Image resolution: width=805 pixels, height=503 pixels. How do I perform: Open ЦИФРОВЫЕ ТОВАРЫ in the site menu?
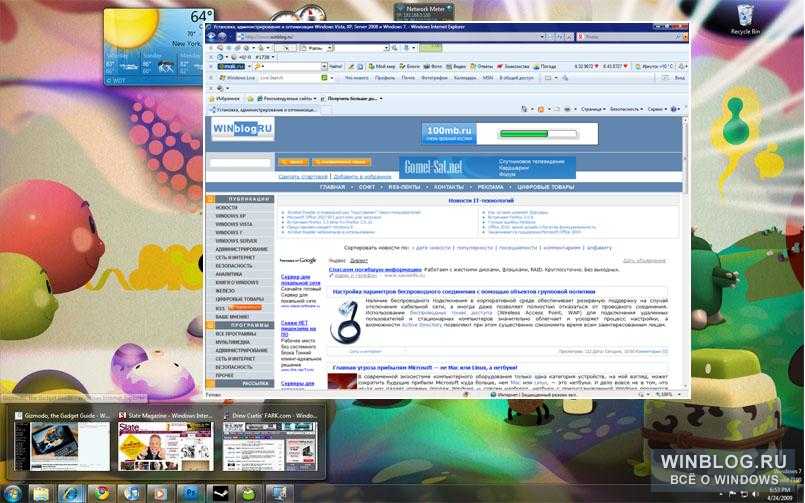545,187
